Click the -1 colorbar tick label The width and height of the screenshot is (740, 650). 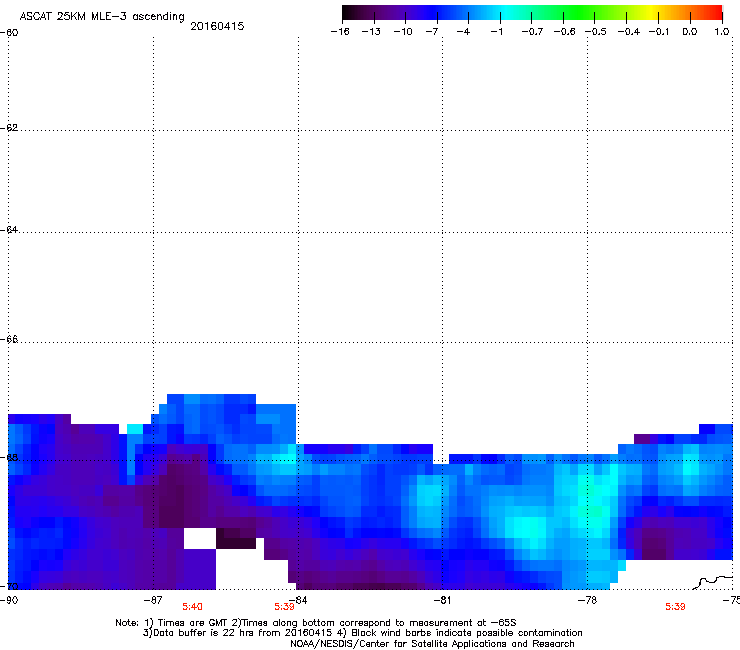(496, 32)
